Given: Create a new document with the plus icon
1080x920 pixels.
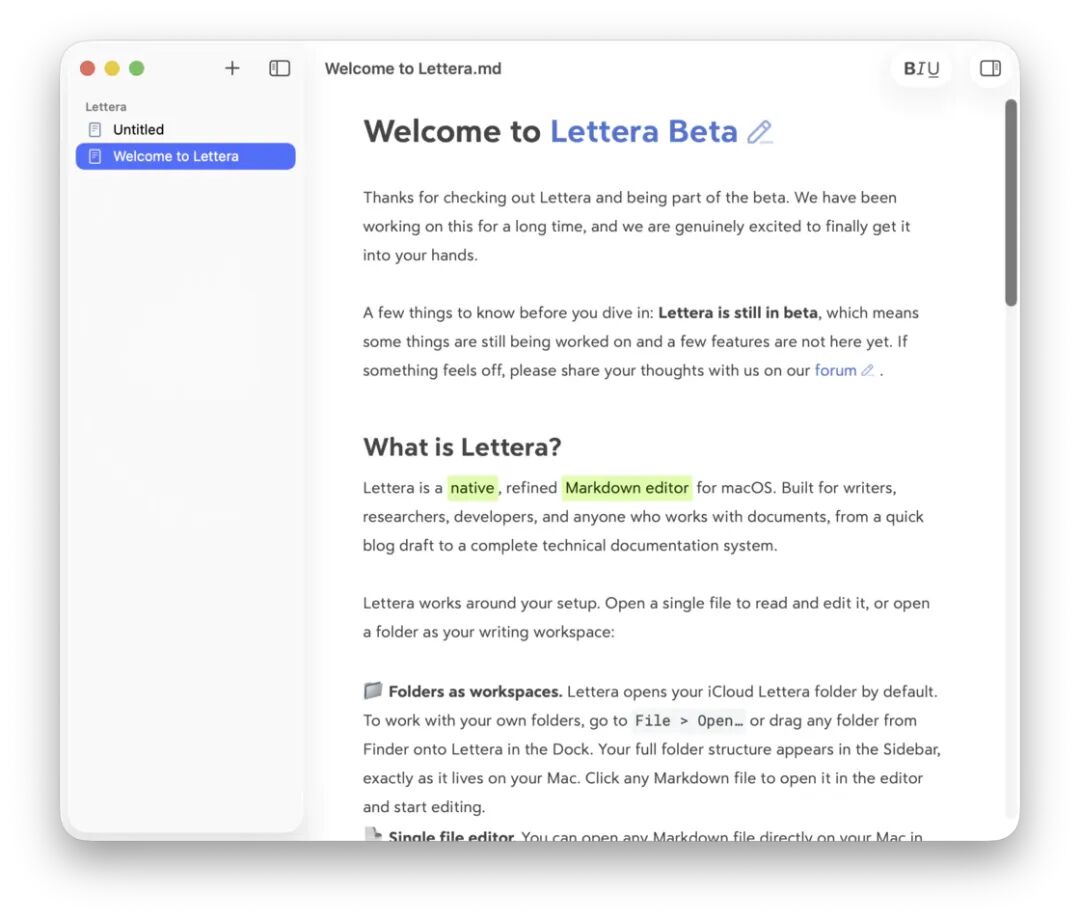Looking at the screenshot, I should pos(232,68).
